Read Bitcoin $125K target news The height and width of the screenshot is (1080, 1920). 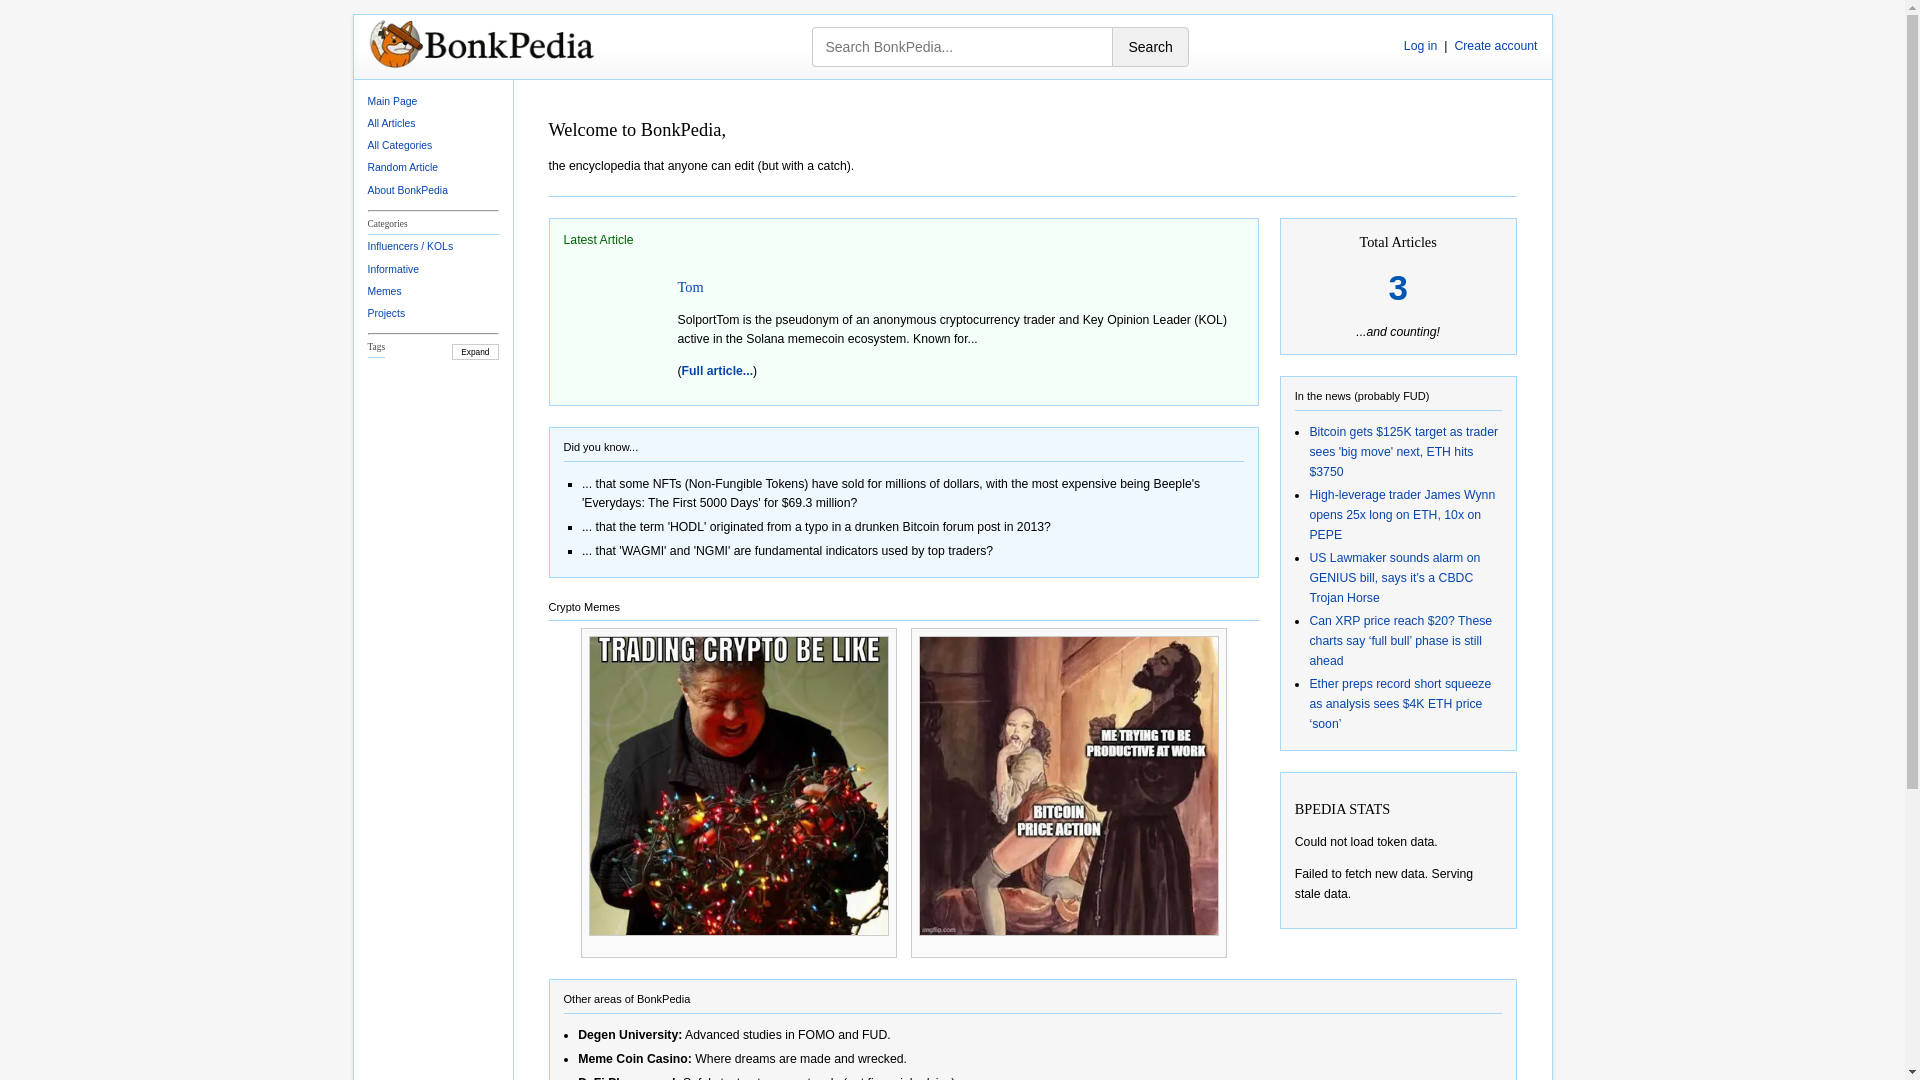coord(1403,452)
